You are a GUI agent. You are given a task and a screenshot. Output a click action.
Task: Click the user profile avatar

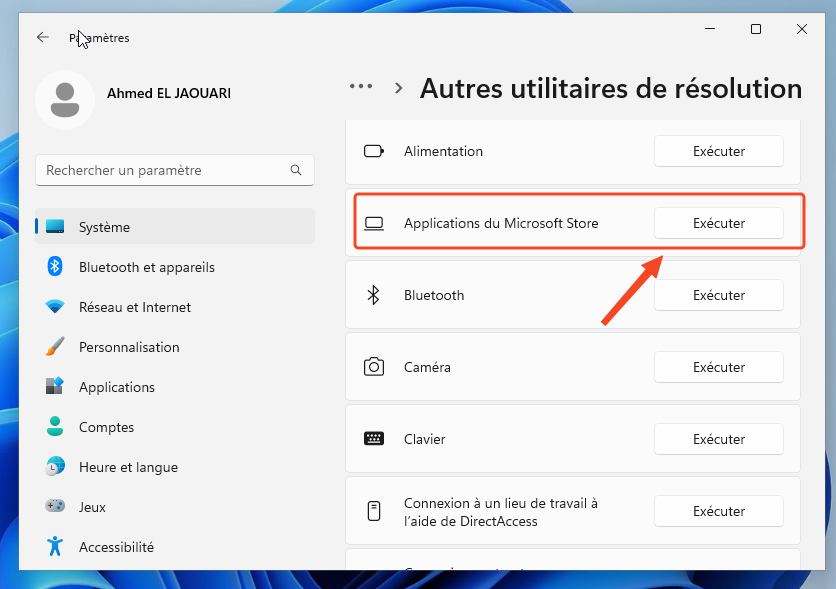pyautogui.click(x=65, y=100)
